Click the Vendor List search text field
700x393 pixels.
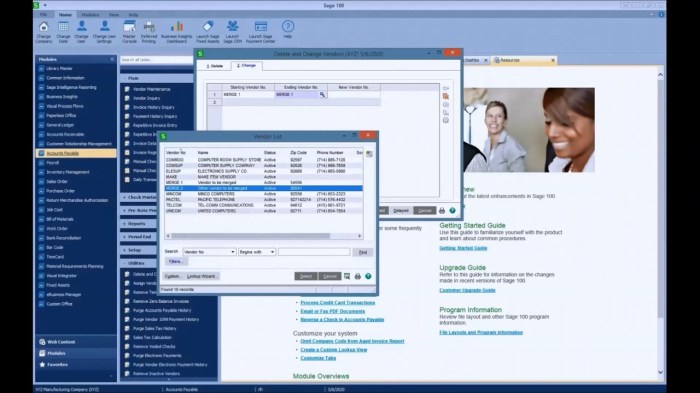pos(314,252)
